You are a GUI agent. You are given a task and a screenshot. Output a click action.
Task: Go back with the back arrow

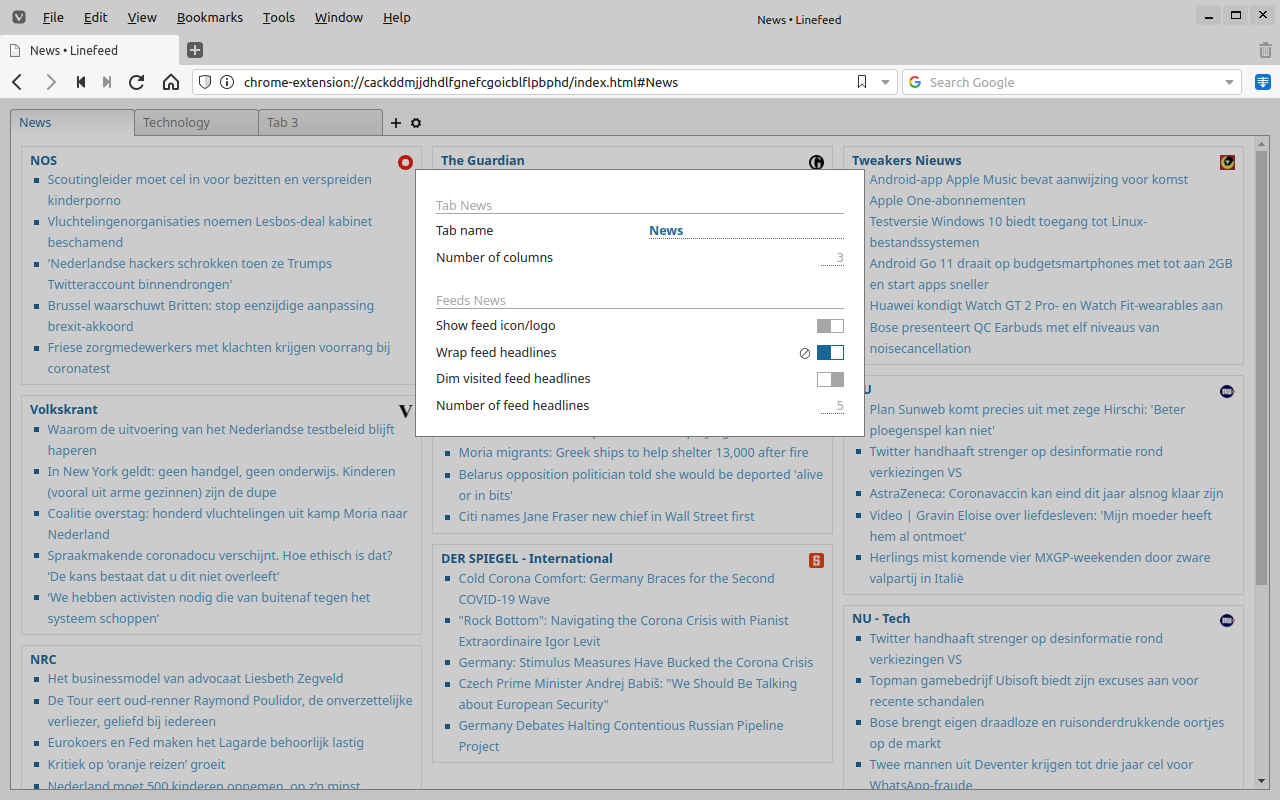click(x=17, y=82)
